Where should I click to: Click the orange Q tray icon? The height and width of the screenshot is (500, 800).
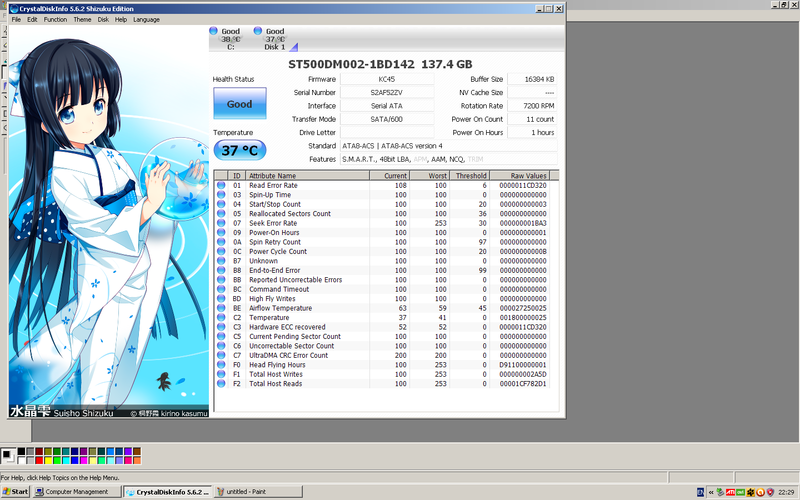coord(760,492)
